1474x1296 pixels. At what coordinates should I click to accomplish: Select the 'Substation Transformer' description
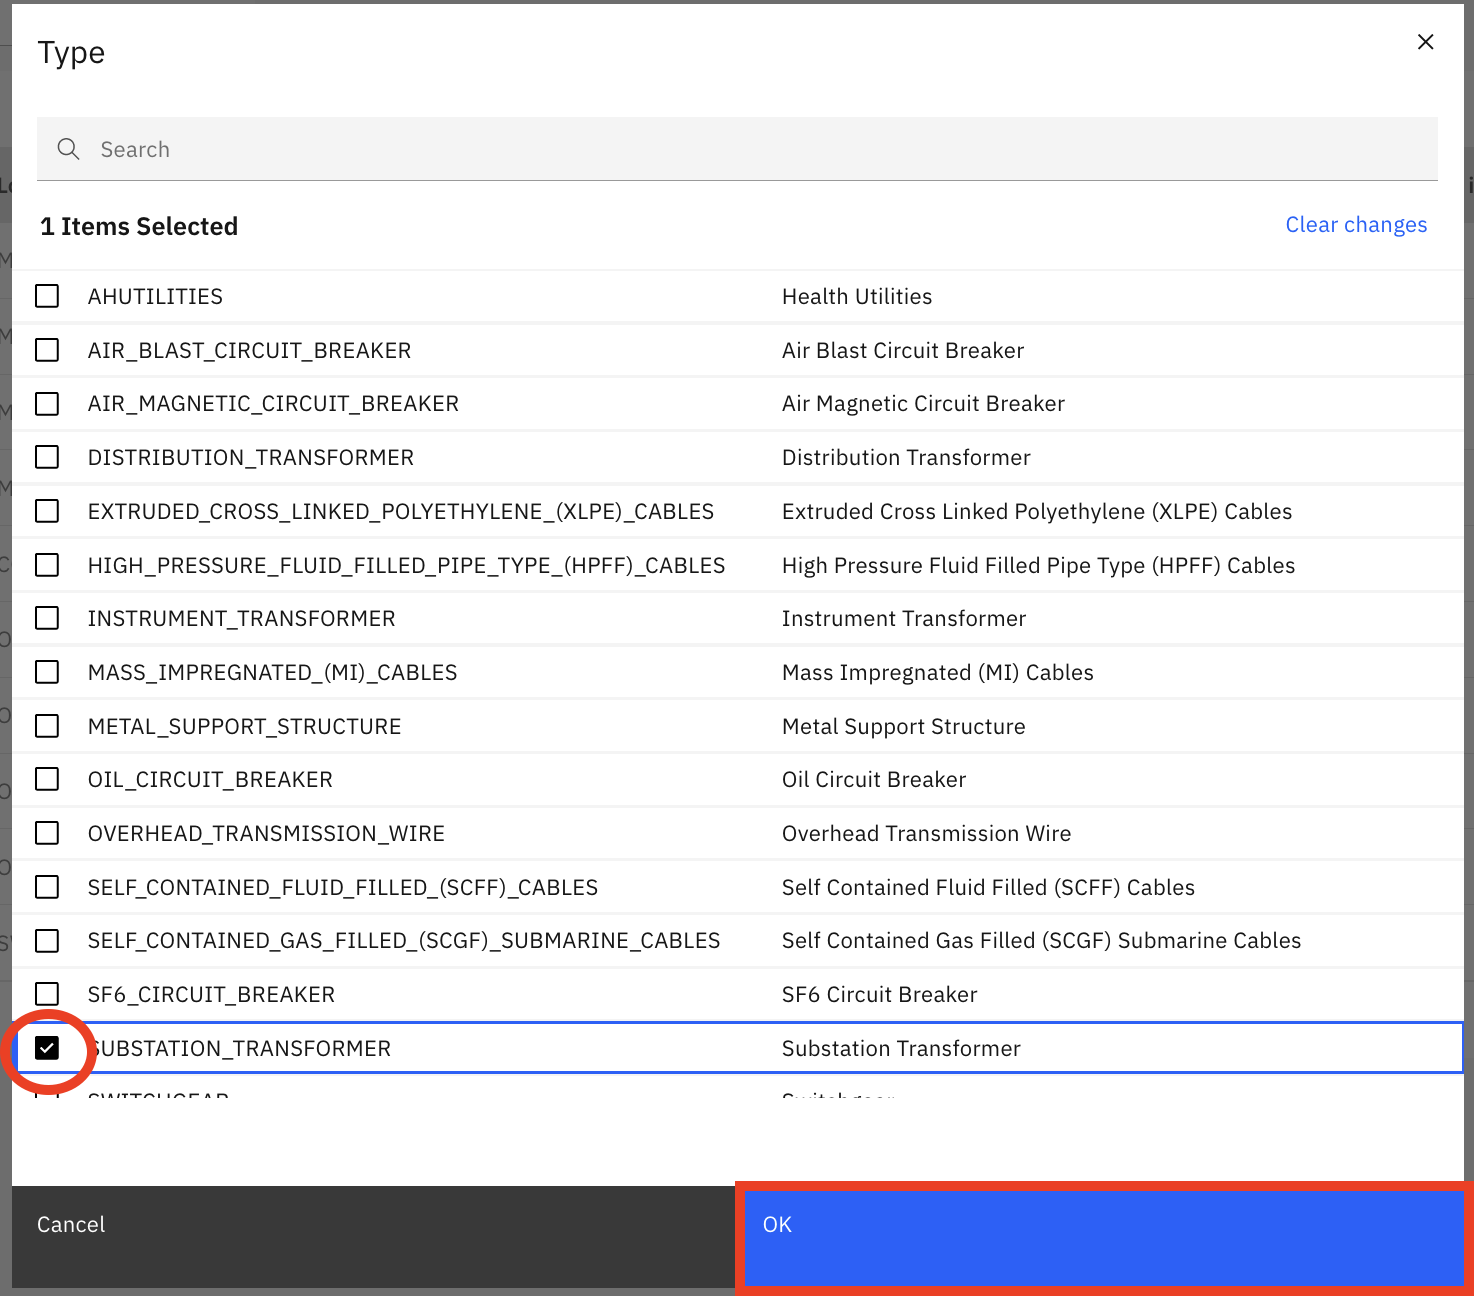tap(901, 1048)
